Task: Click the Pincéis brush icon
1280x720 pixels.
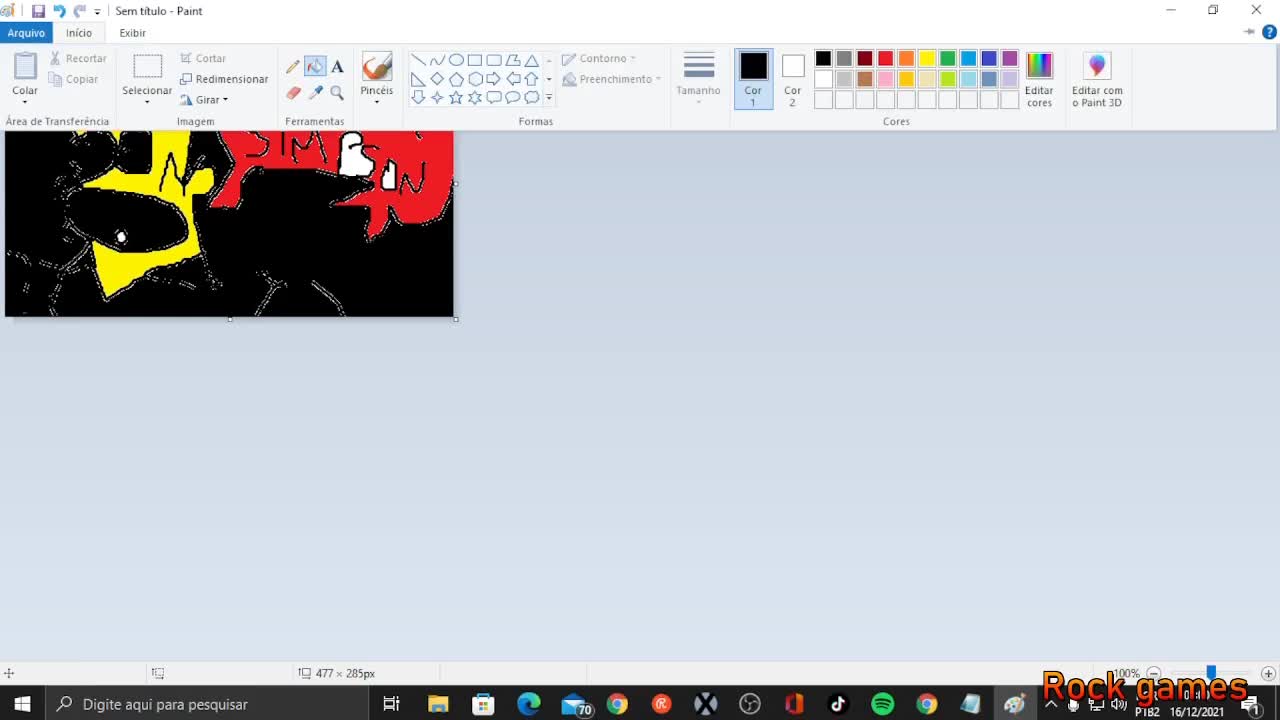Action: click(x=377, y=67)
